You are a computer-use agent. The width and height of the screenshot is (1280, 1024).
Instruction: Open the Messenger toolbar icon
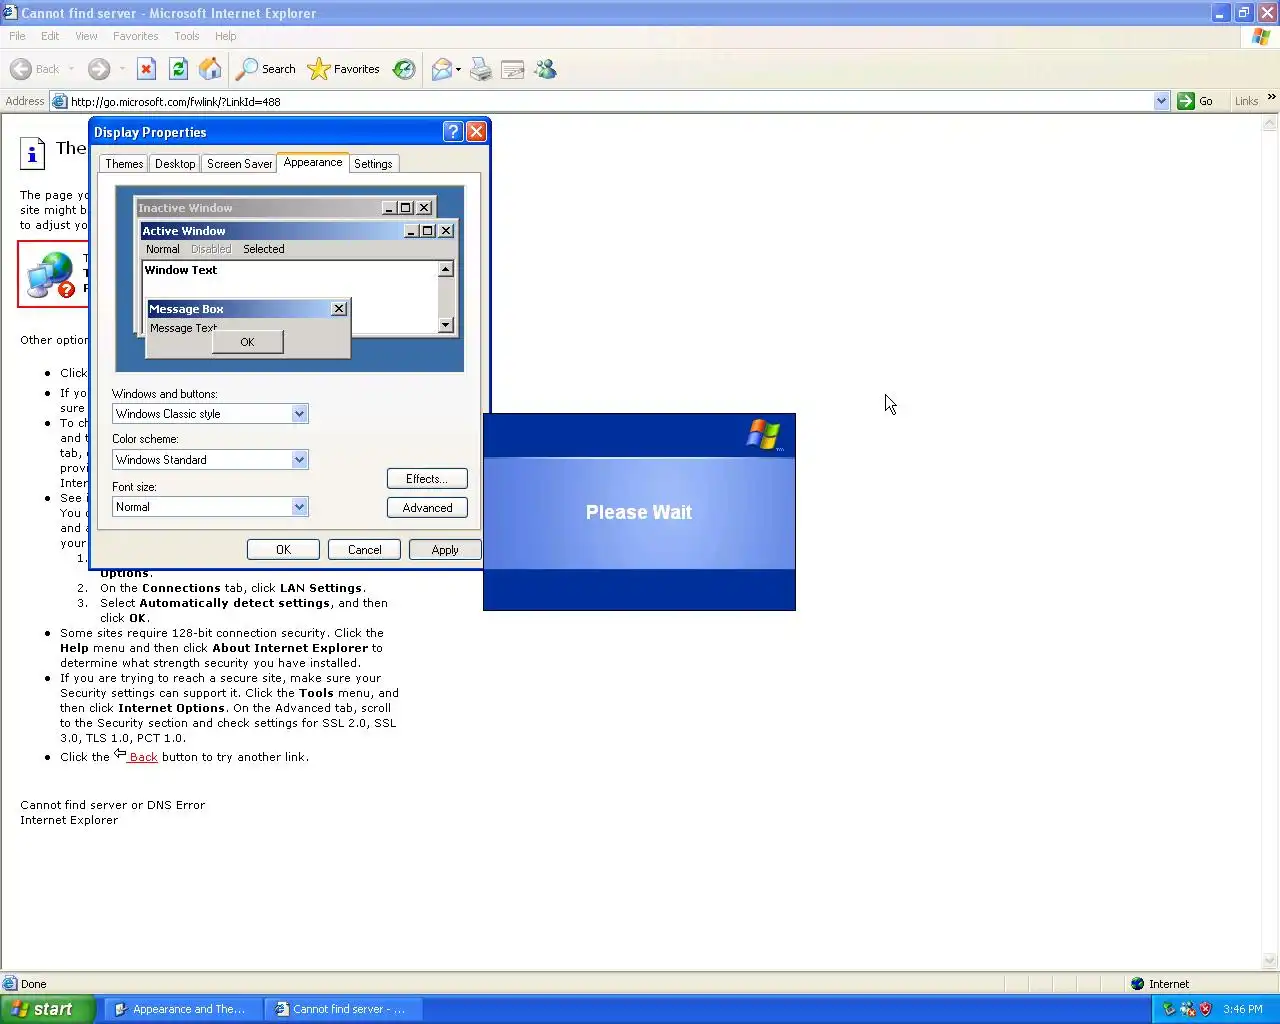[545, 69]
